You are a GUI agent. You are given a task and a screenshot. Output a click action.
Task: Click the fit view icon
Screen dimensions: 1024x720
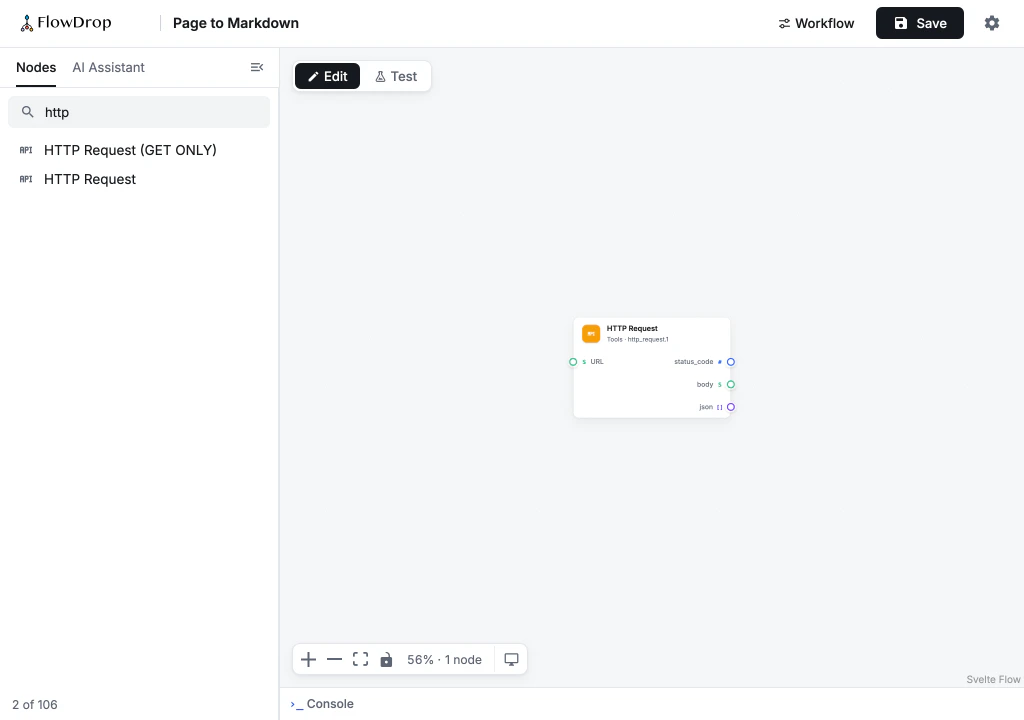pos(360,659)
